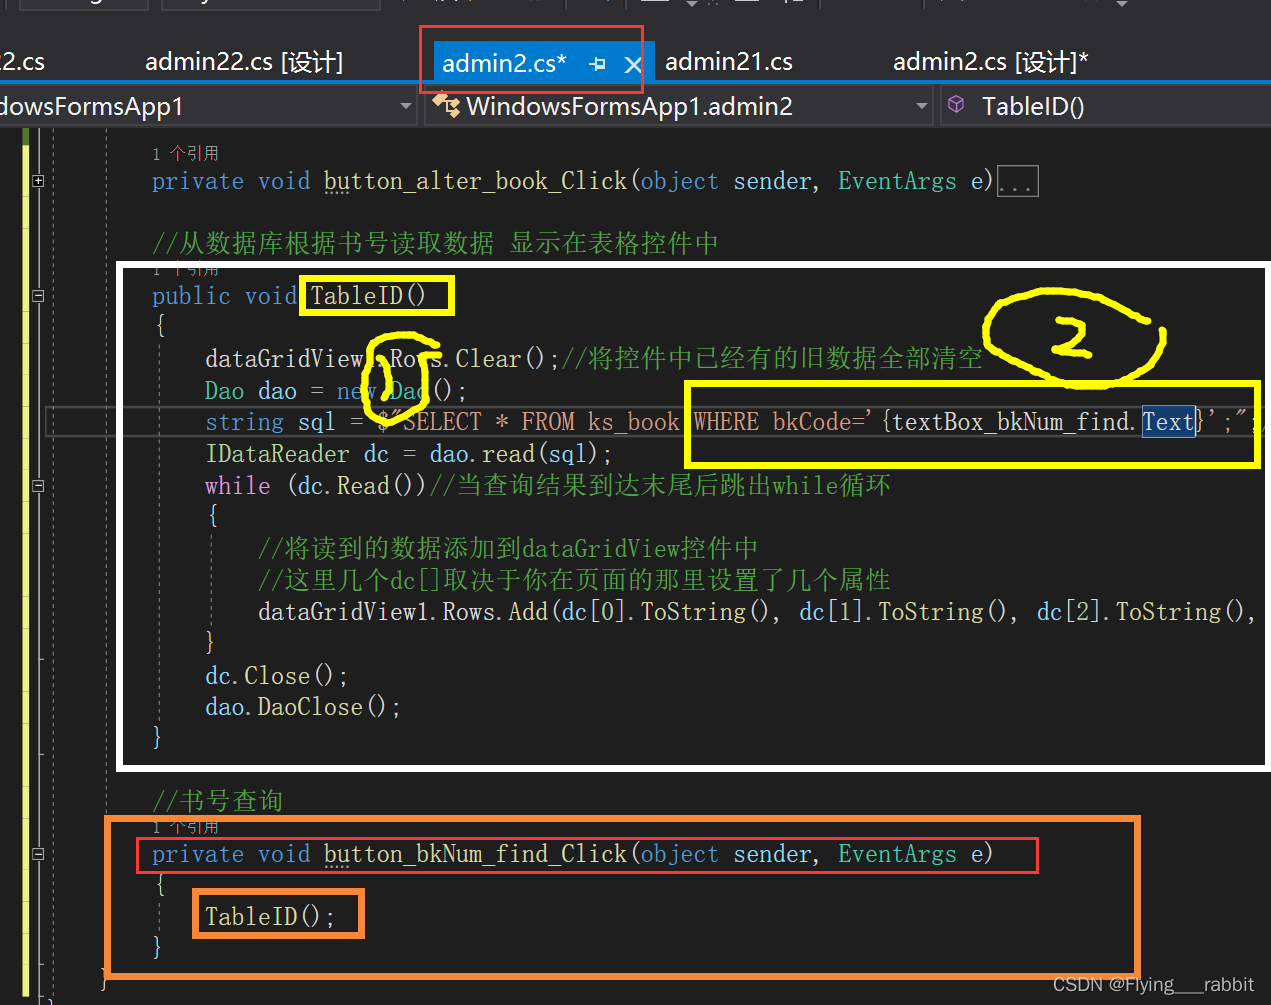1271x1005 pixels.
Task: Collapse the button_bkNum_find_Click method region
Action: tap(38, 855)
